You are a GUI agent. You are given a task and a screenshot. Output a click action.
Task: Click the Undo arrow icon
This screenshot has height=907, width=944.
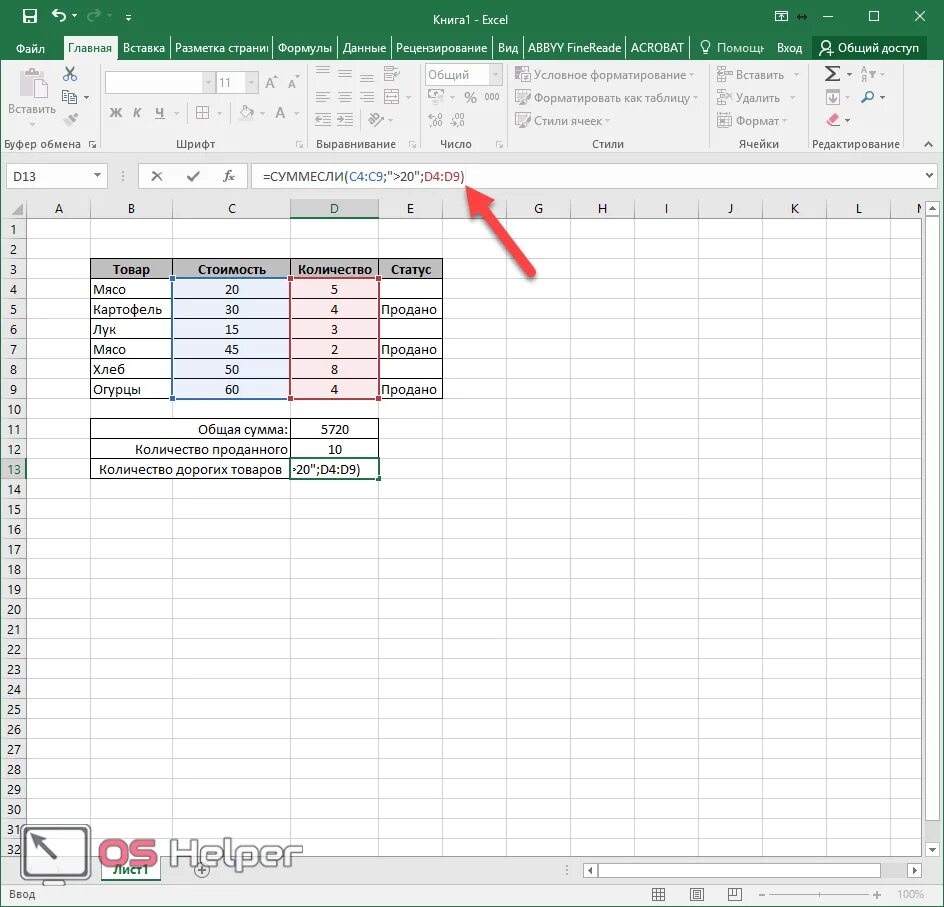[59, 16]
